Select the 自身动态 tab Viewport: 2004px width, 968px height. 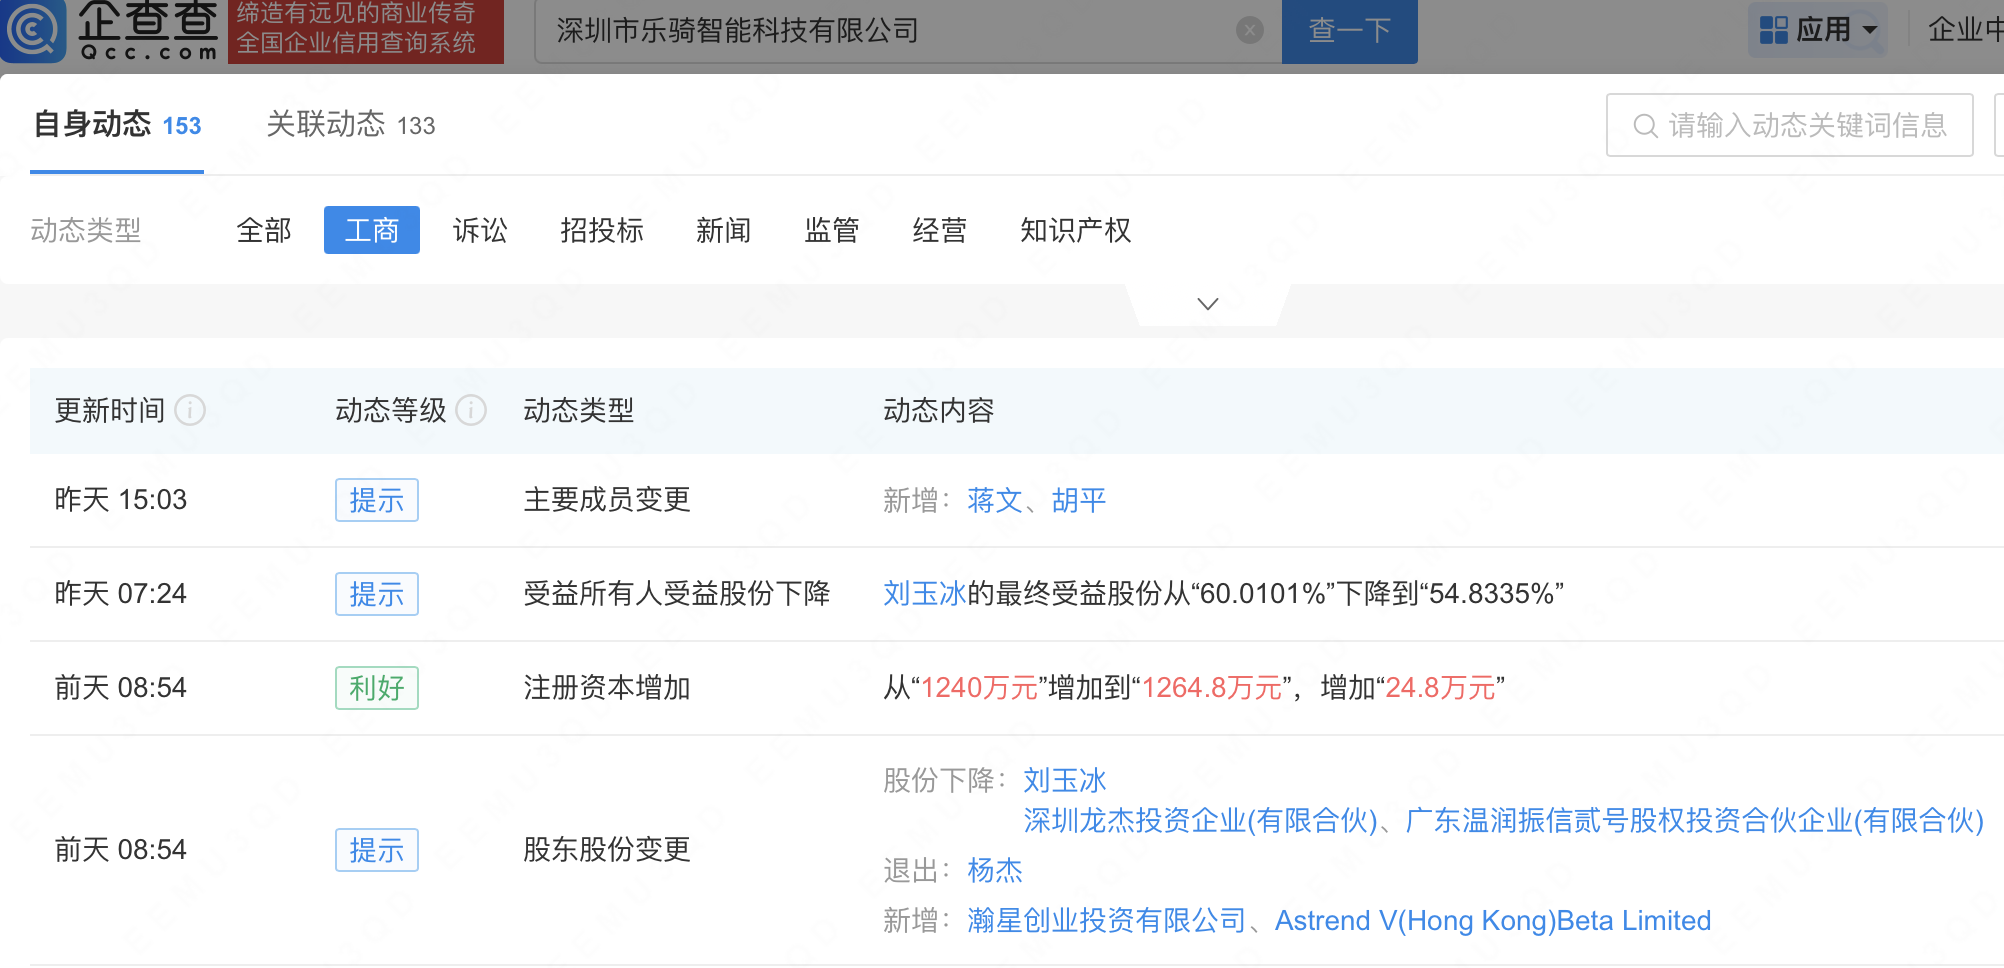point(117,125)
